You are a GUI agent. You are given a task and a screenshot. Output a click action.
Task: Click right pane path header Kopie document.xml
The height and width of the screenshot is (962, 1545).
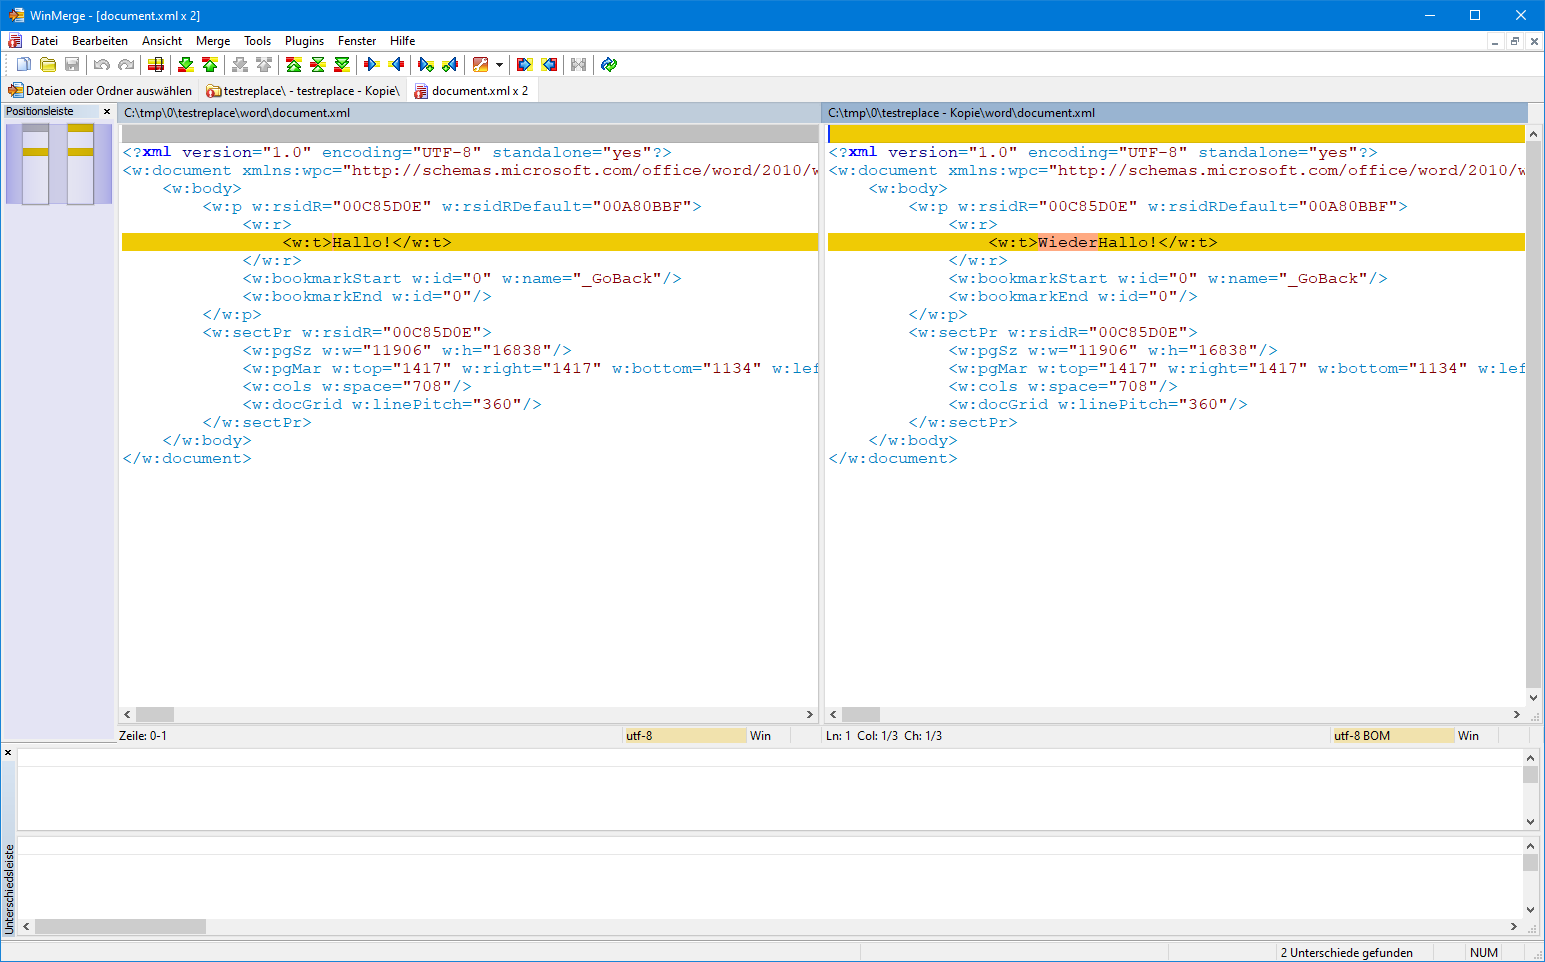[x=1175, y=113]
